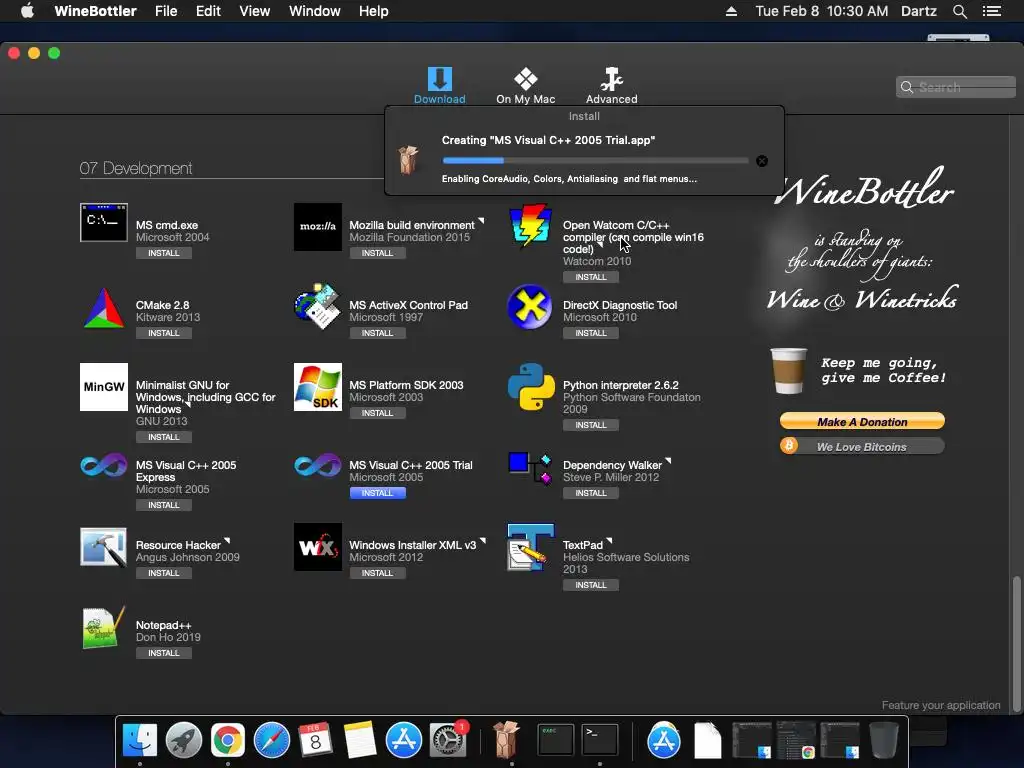Install Notepad++
Image resolution: width=1024 pixels, height=768 pixels.
(x=164, y=653)
